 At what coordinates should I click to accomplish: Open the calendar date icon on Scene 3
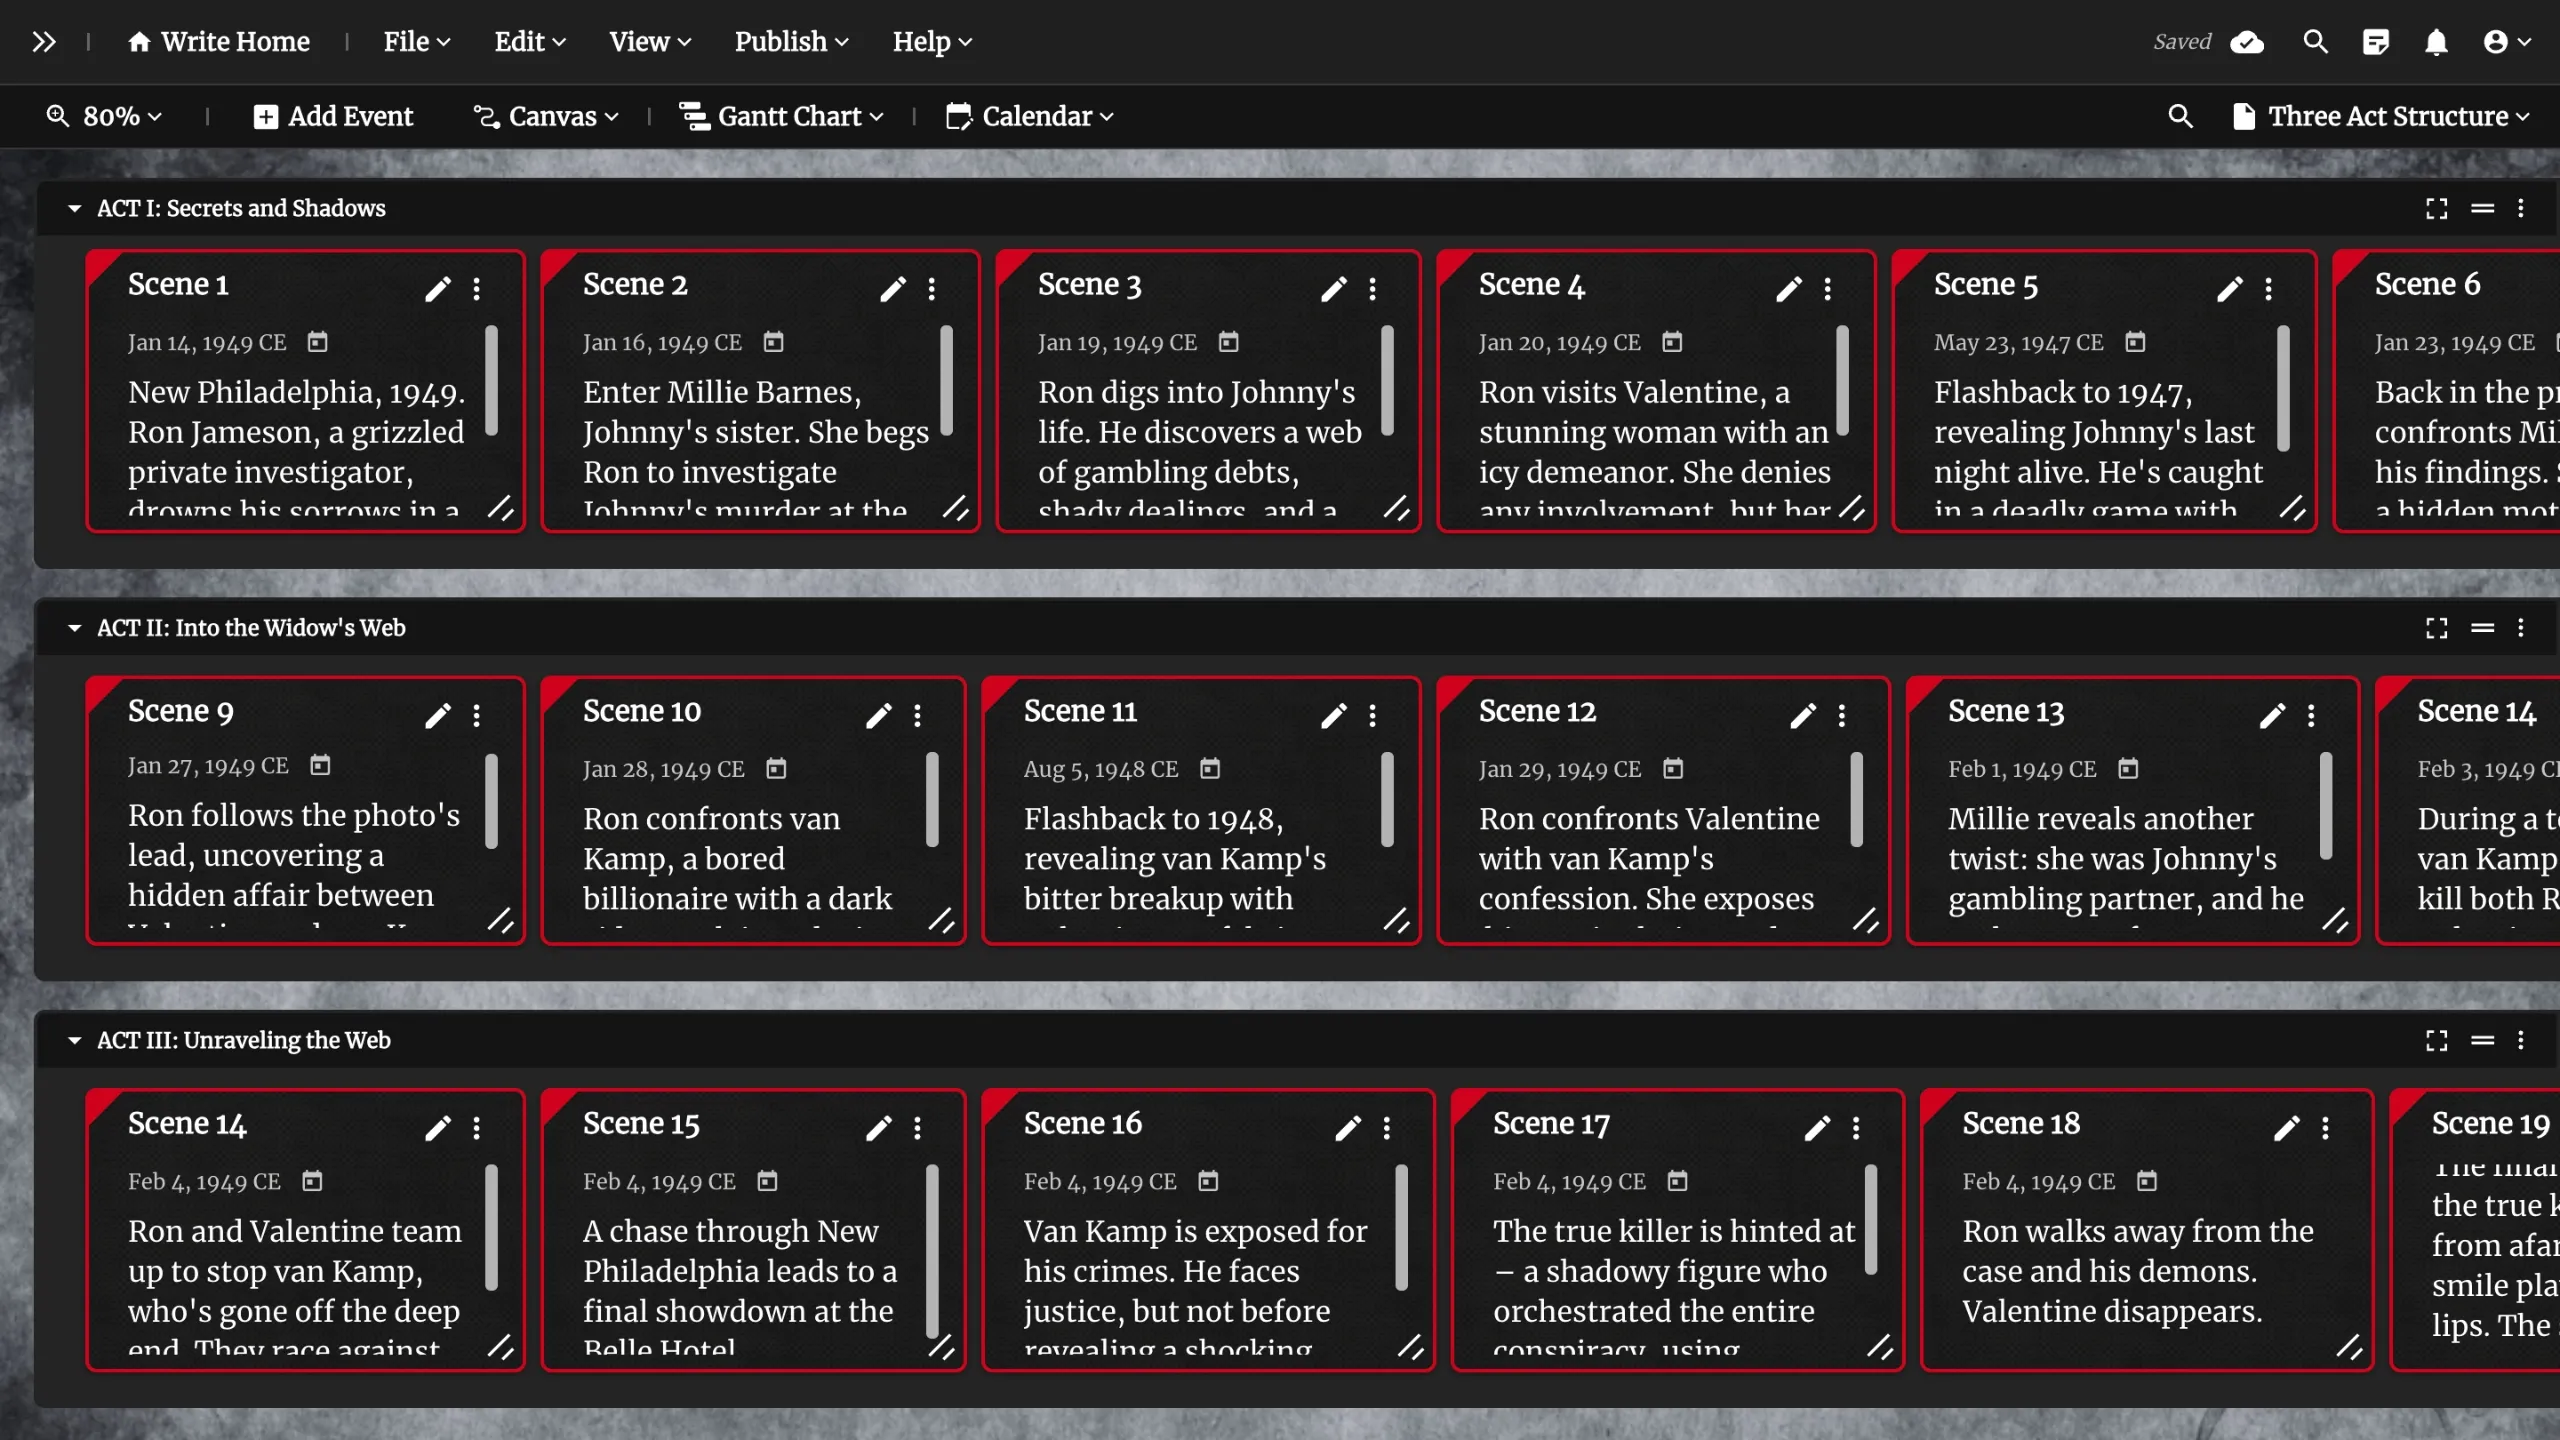coord(1228,342)
